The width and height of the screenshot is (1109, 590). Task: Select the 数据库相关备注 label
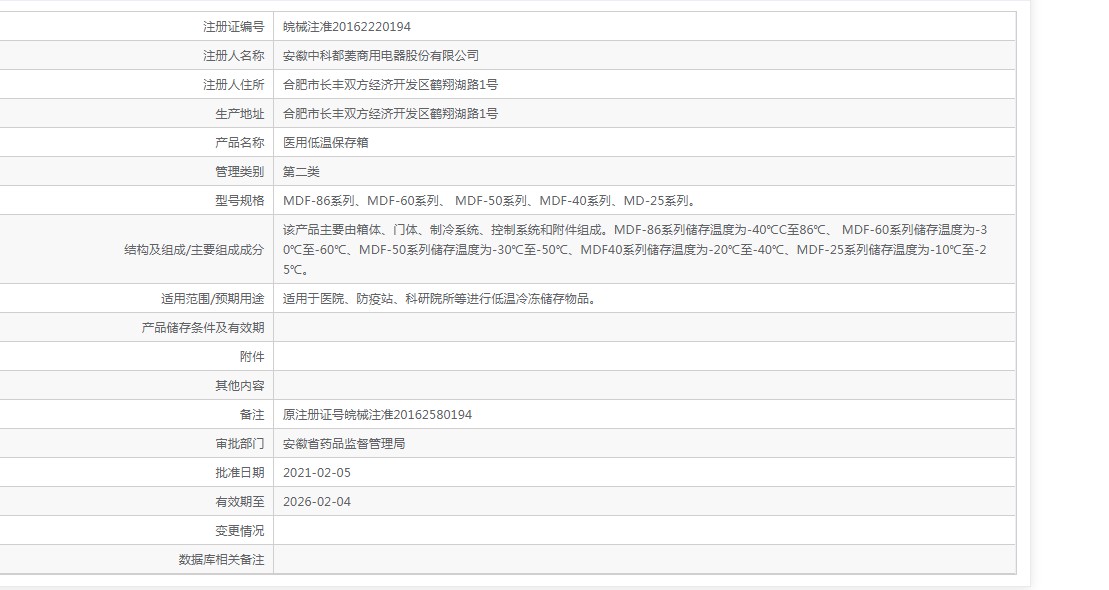click(x=221, y=560)
